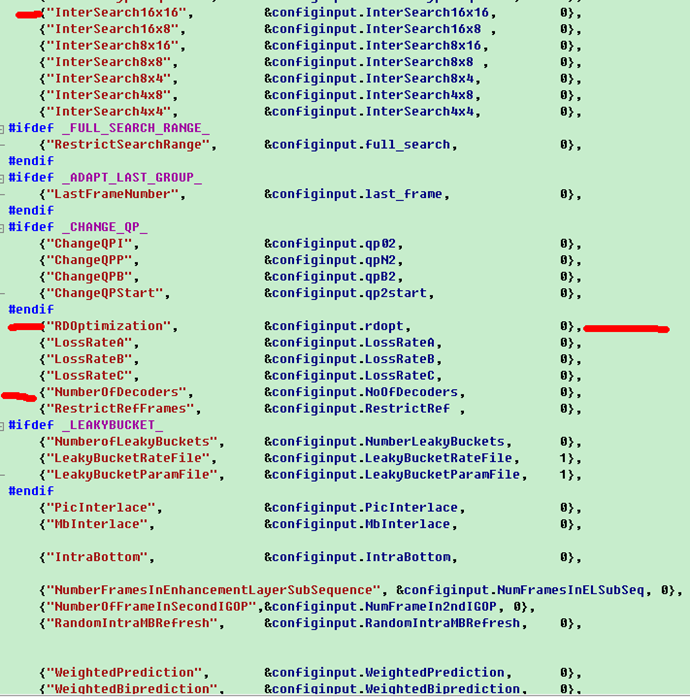Click the "NumberOfFrameInSecondIGOP" string literal
The height and width of the screenshot is (697, 690).
(x=151, y=607)
